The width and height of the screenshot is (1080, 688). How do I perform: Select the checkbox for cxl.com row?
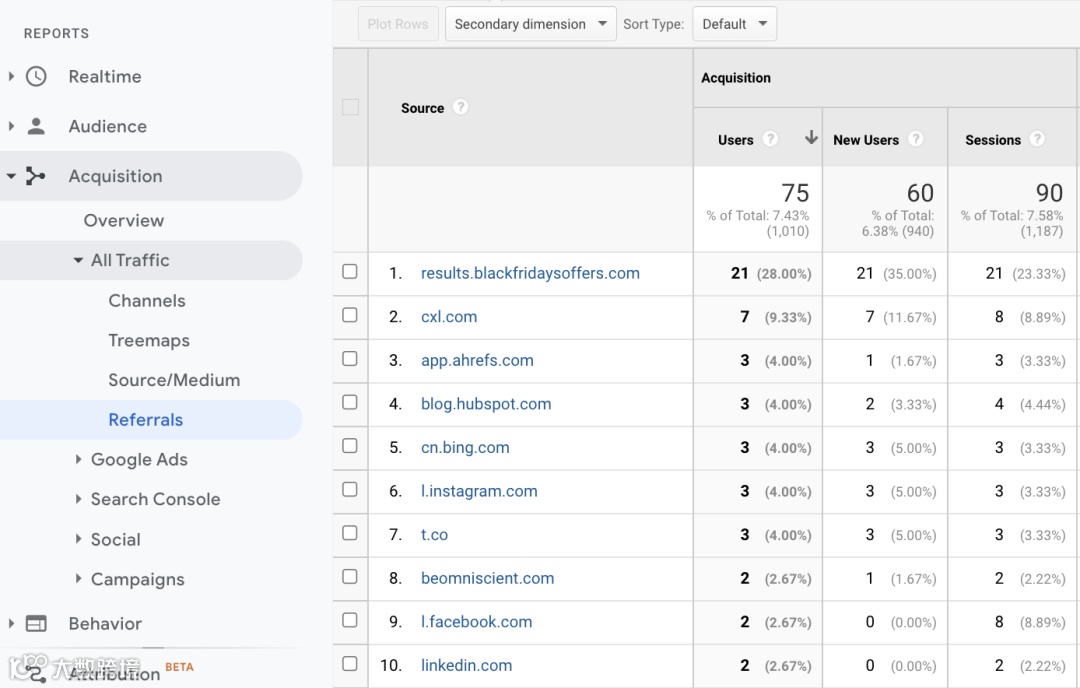(x=350, y=315)
